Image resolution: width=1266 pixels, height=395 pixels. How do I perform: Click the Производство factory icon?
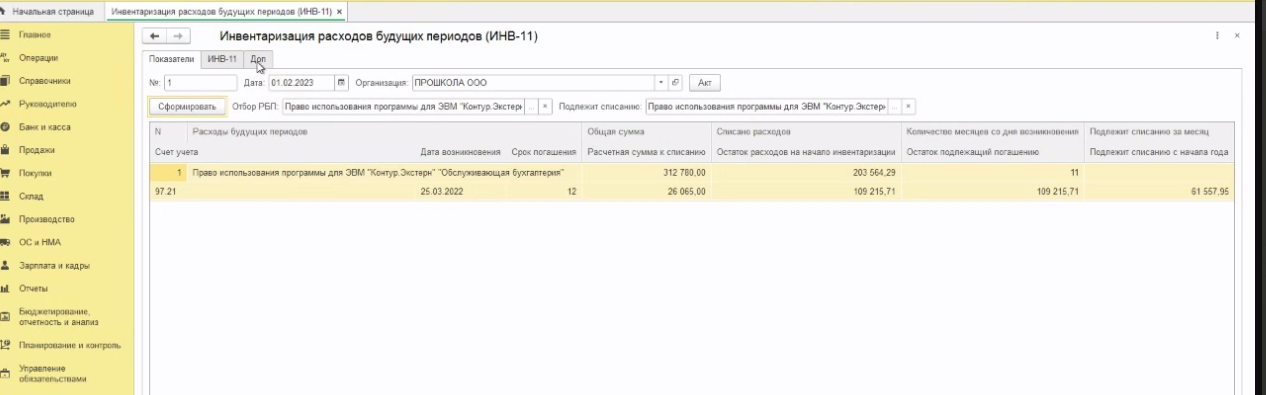pos(5,219)
